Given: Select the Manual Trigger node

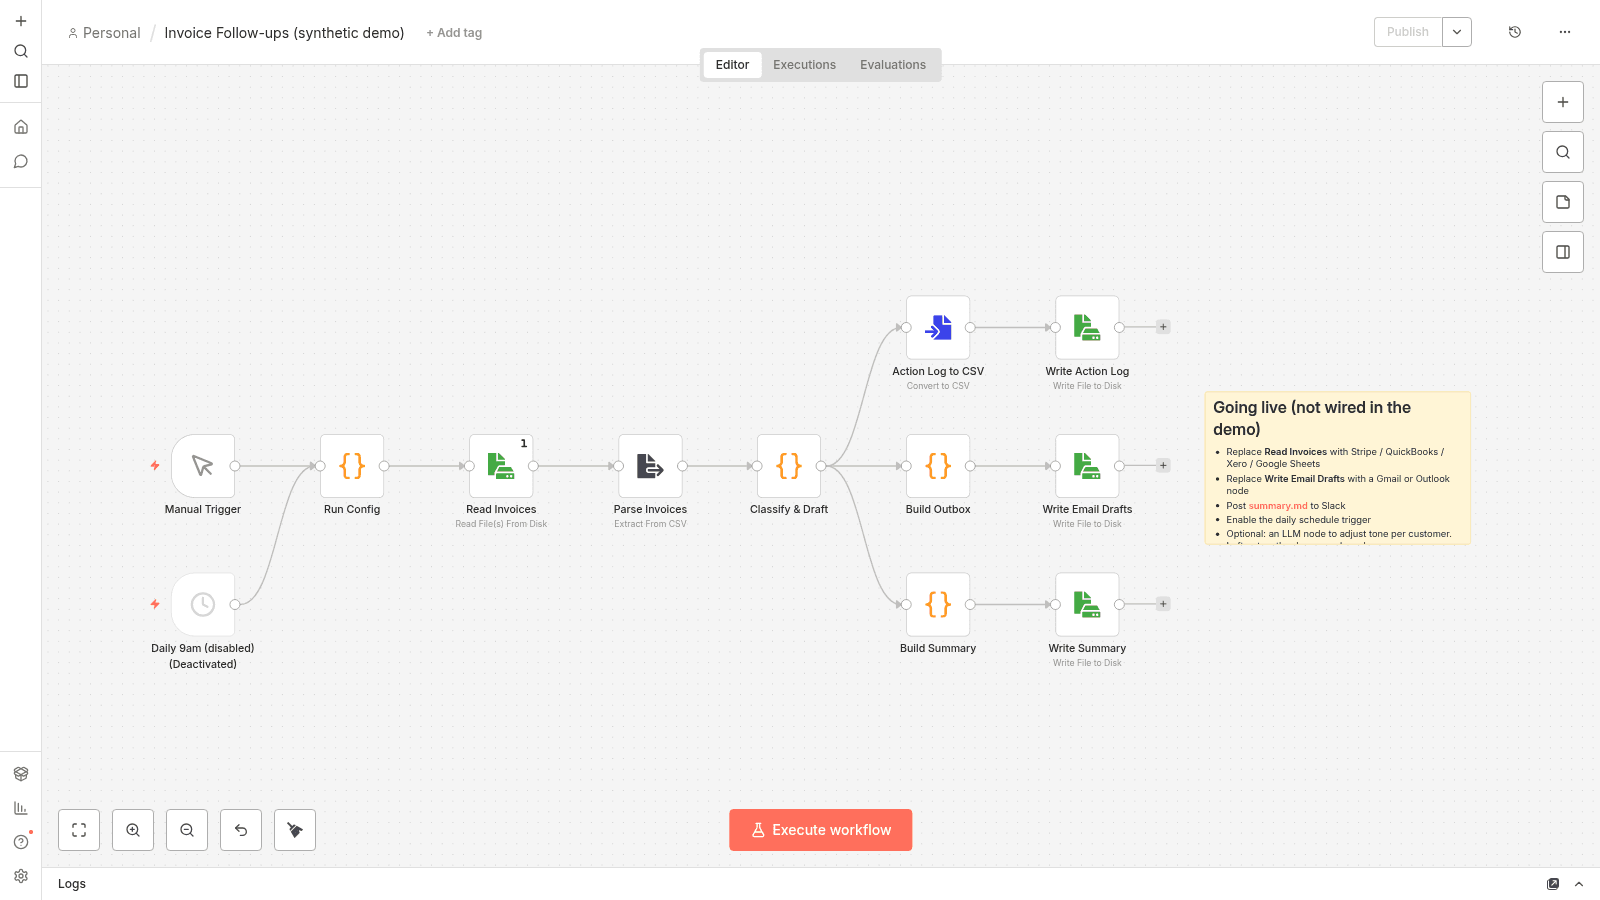Looking at the screenshot, I should tap(203, 466).
